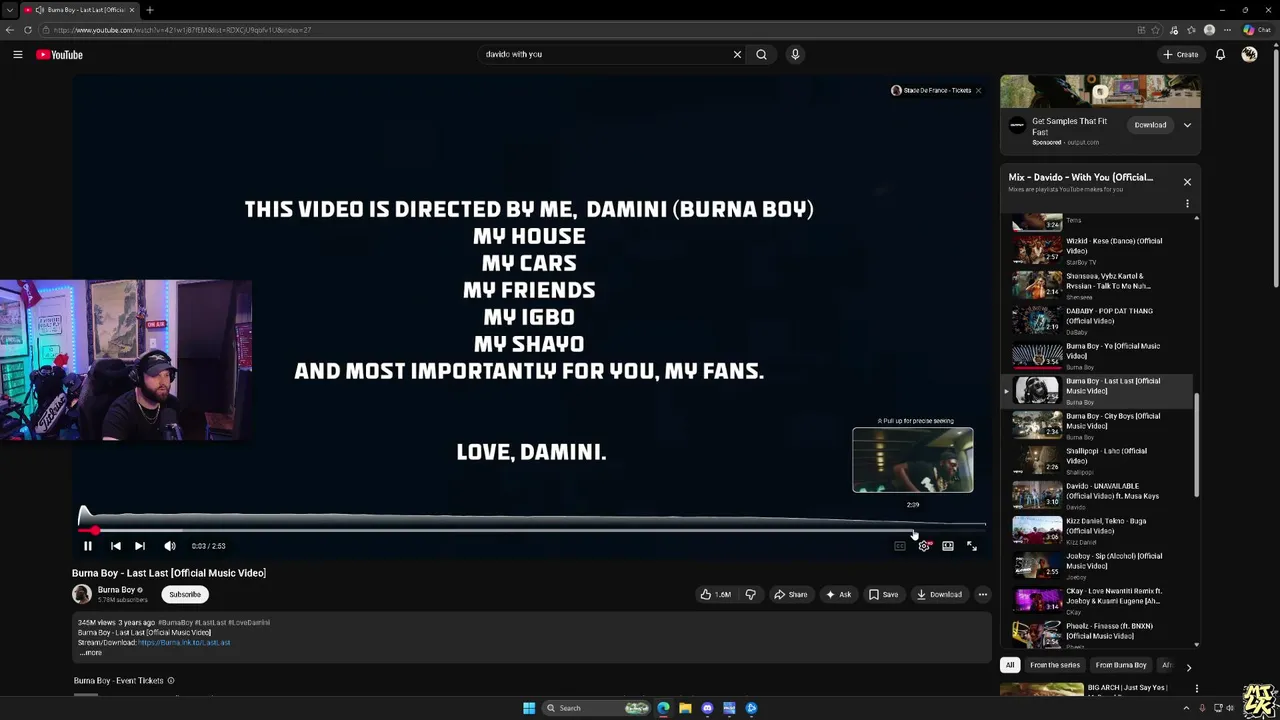This screenshot has width=1280, height=720.
Task: Like the Last Last video
Action: (x=715, y=594)
